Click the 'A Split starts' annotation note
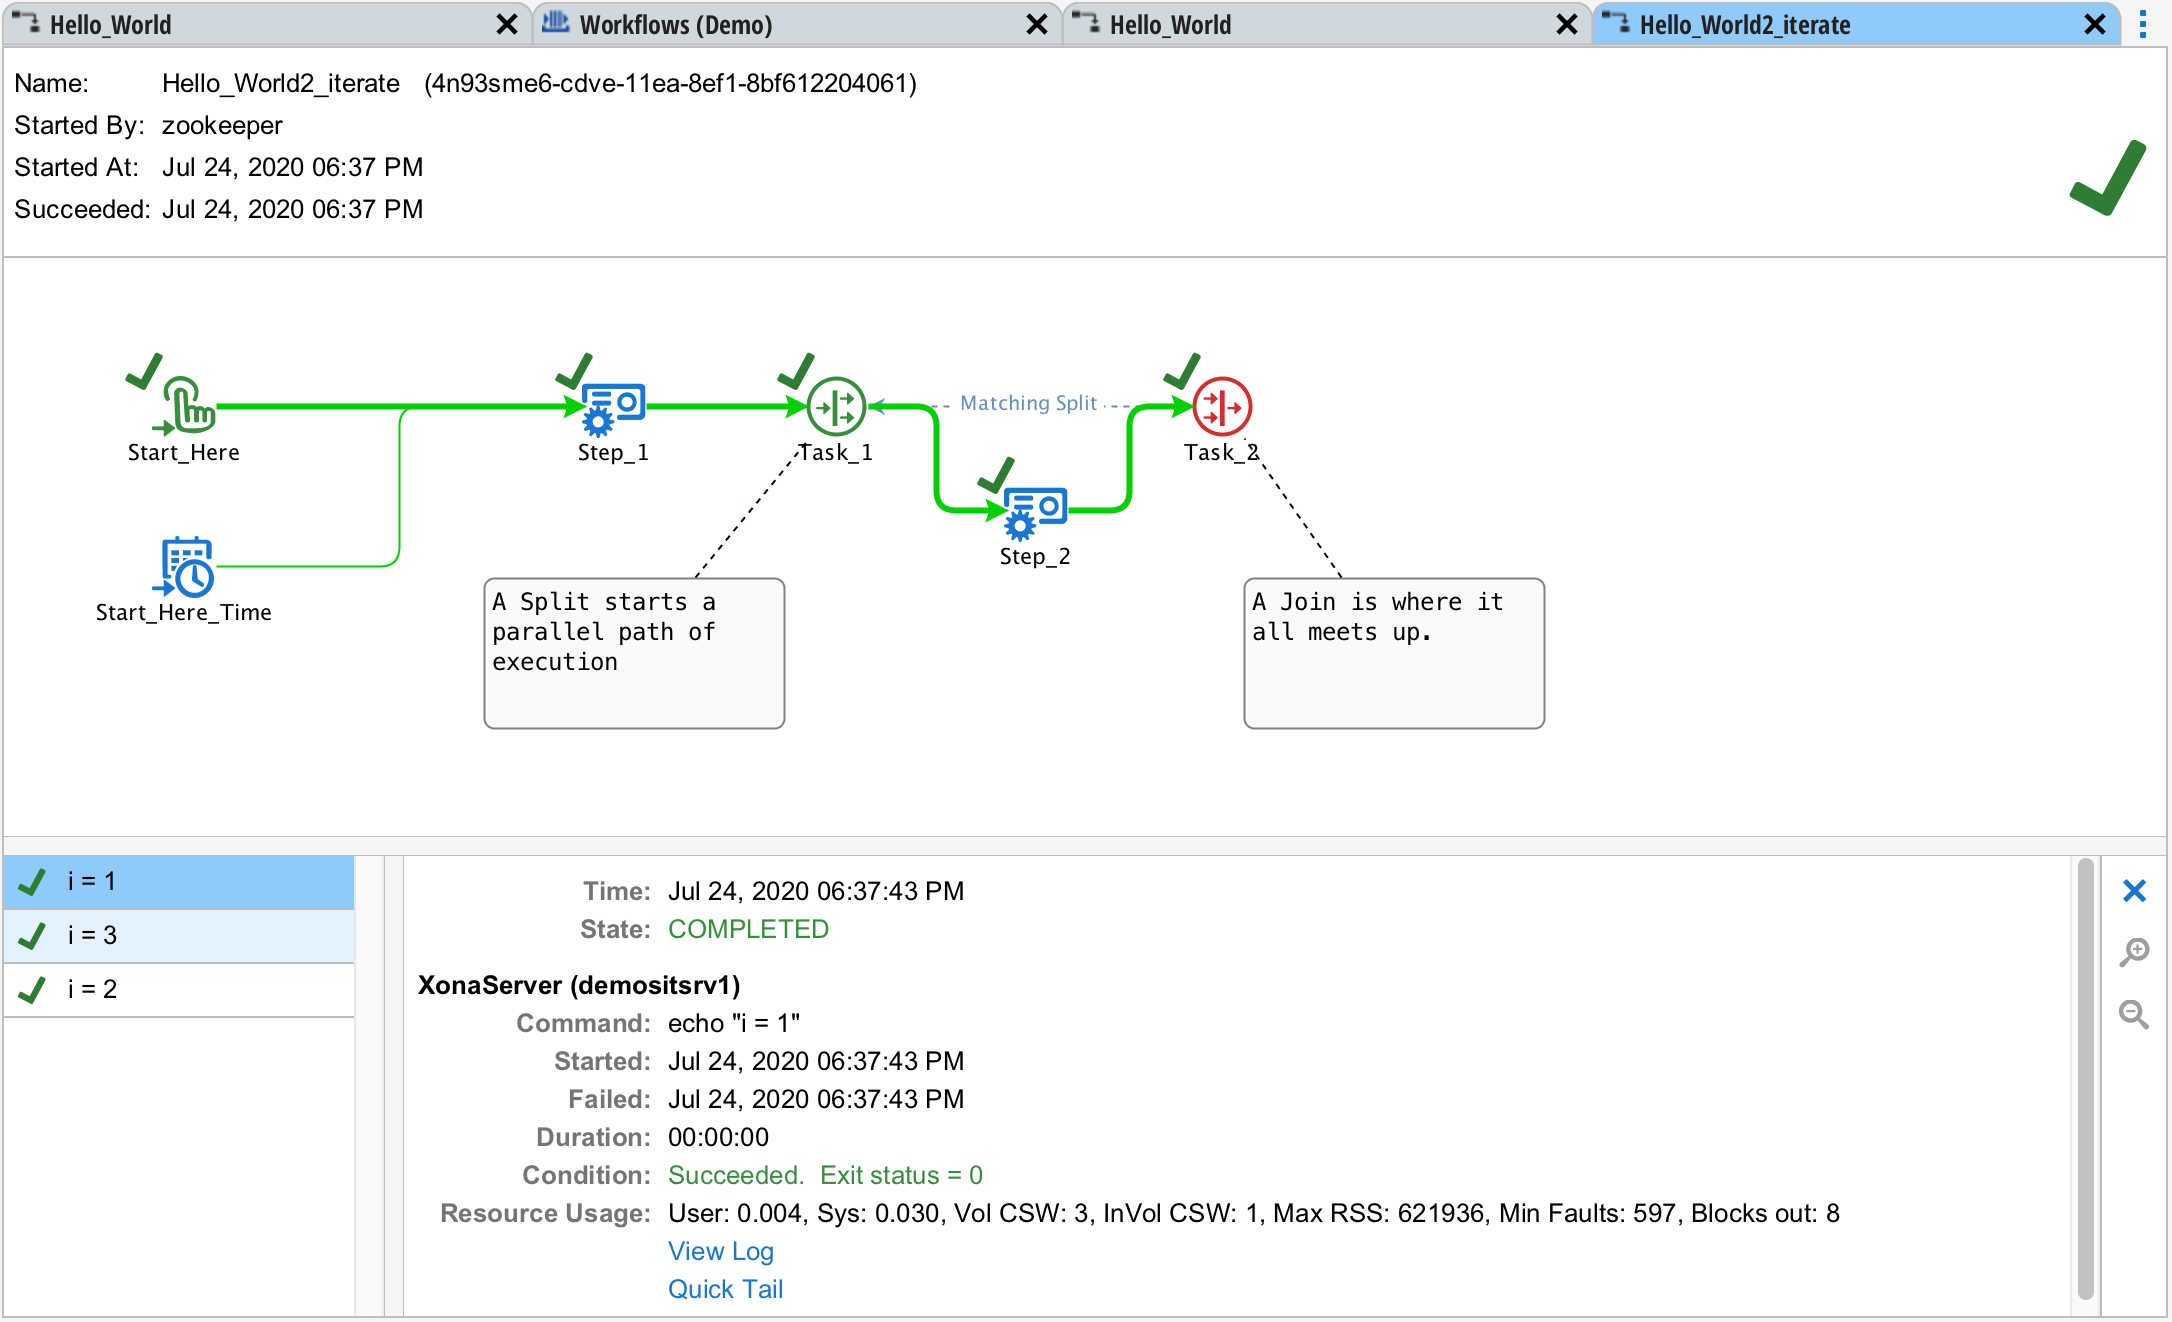The height and width of the screenshot is (1322, 2172). coord(634,652)
